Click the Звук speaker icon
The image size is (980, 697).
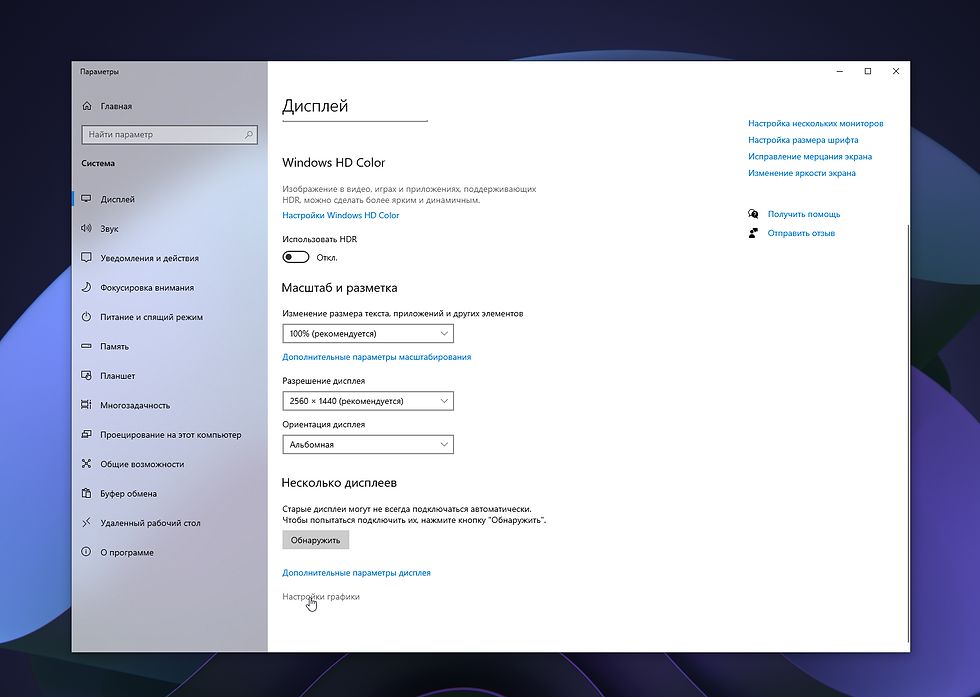coord(86,228)
